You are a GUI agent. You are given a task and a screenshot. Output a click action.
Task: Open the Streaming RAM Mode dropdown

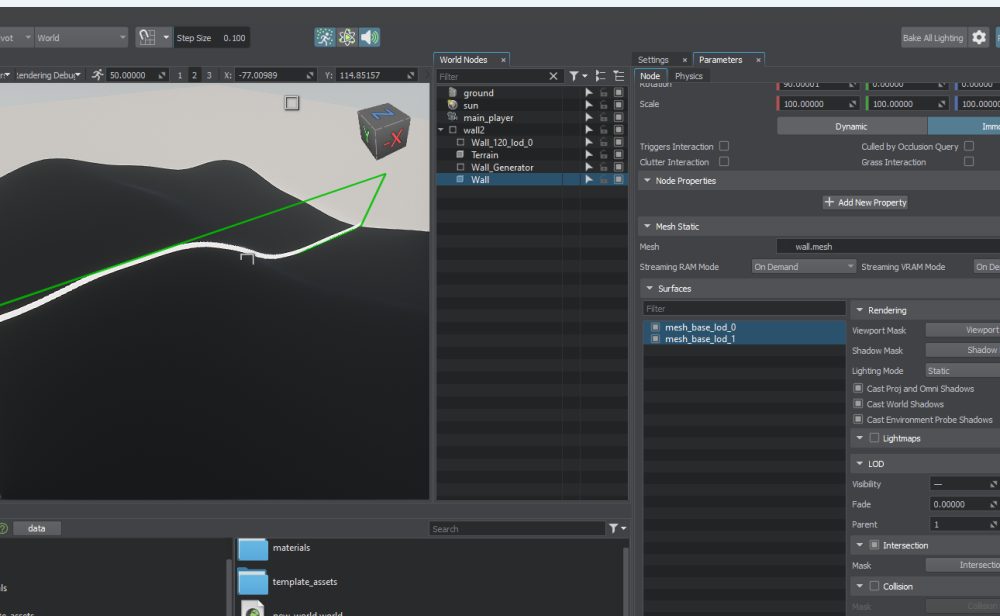pyautogui.click(x=804, y=267)
